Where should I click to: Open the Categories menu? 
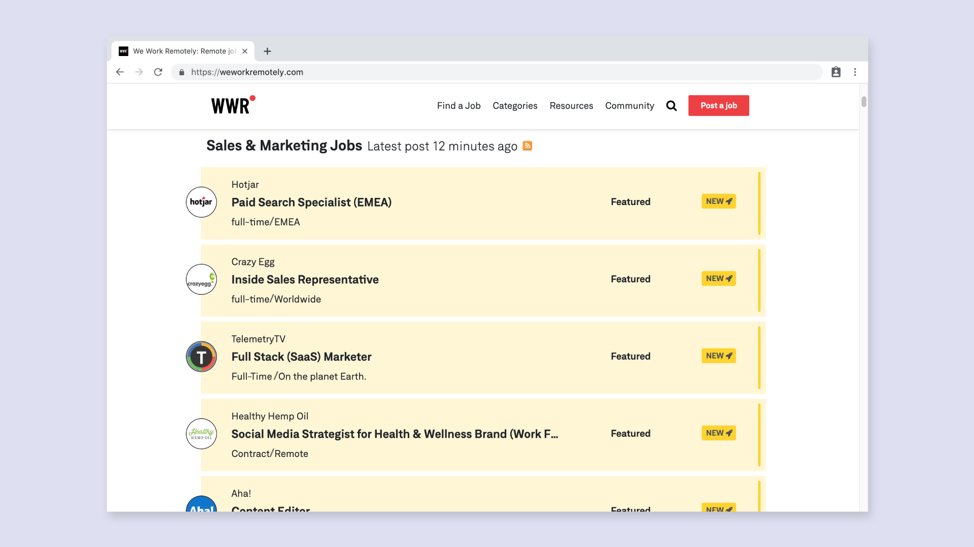click(x=515, y=106)
